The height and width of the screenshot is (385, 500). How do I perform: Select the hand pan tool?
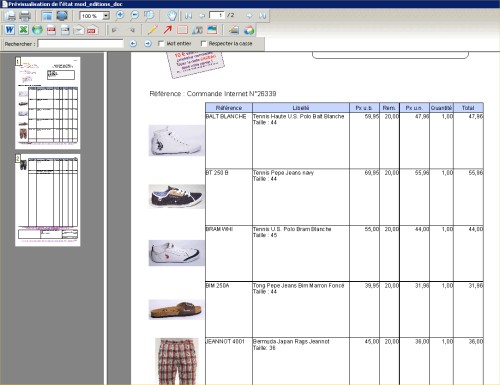tap(172, 15)
